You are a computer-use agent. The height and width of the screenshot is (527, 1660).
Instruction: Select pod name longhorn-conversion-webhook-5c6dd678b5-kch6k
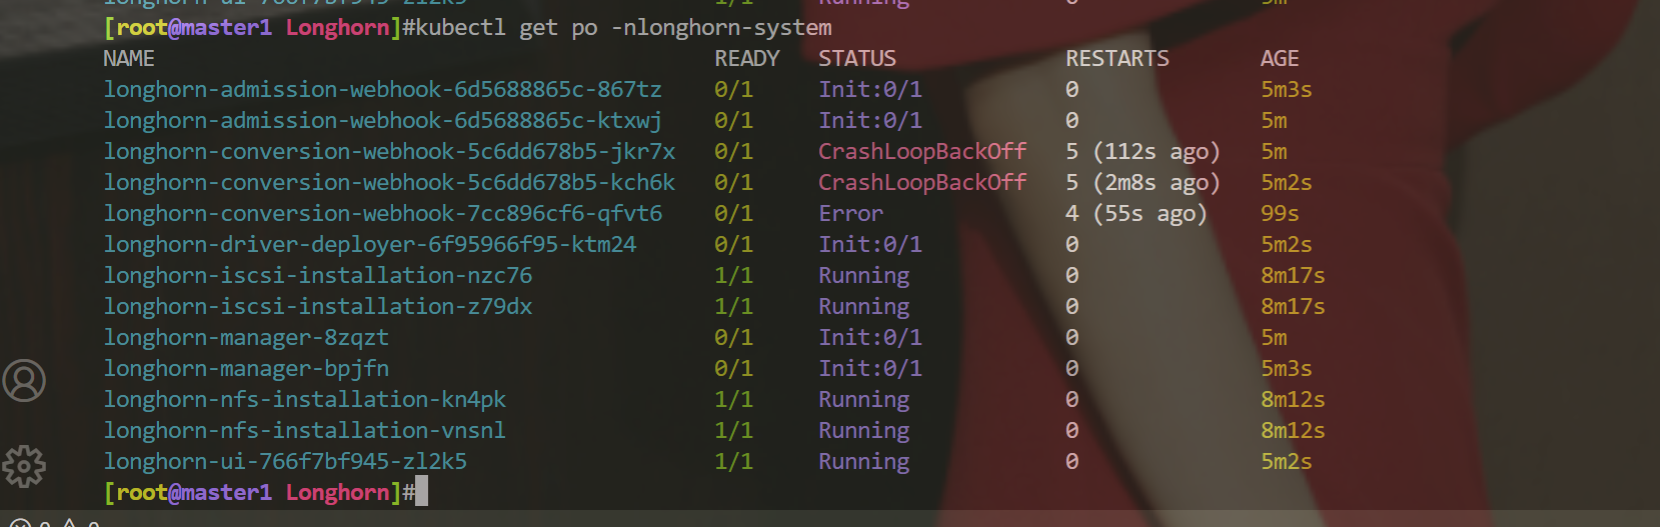(x=390, y=183)
